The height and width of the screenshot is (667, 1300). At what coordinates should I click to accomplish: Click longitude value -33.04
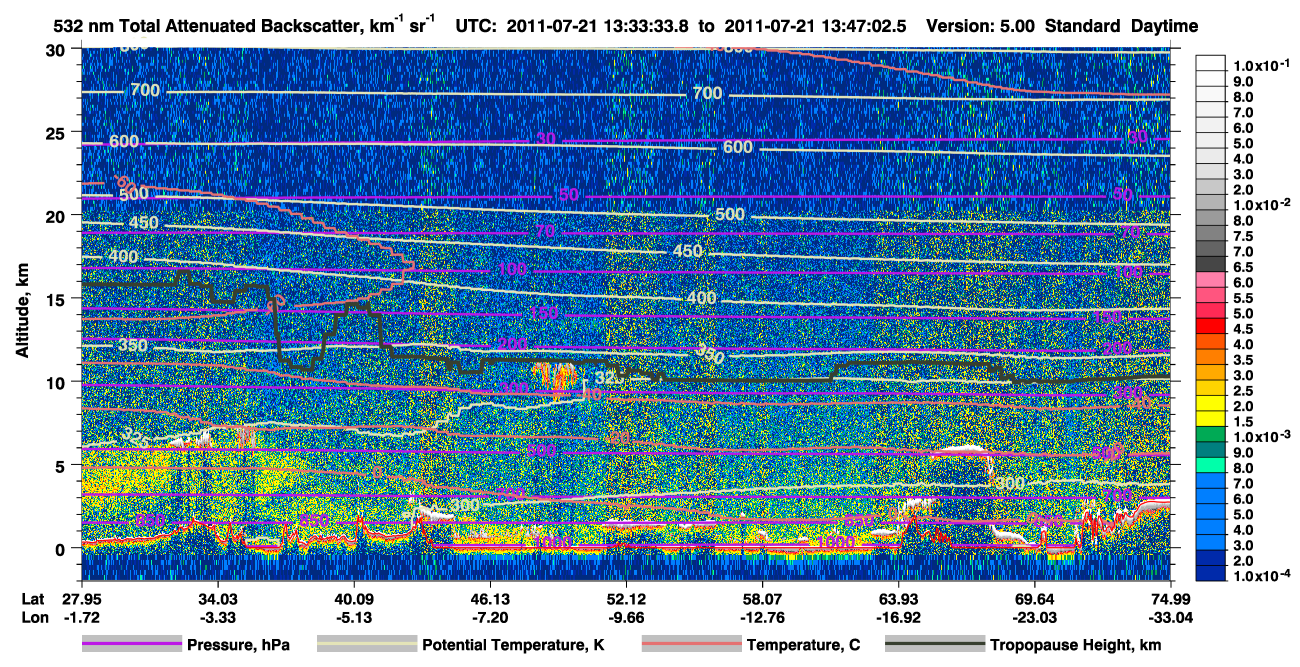1170,617
